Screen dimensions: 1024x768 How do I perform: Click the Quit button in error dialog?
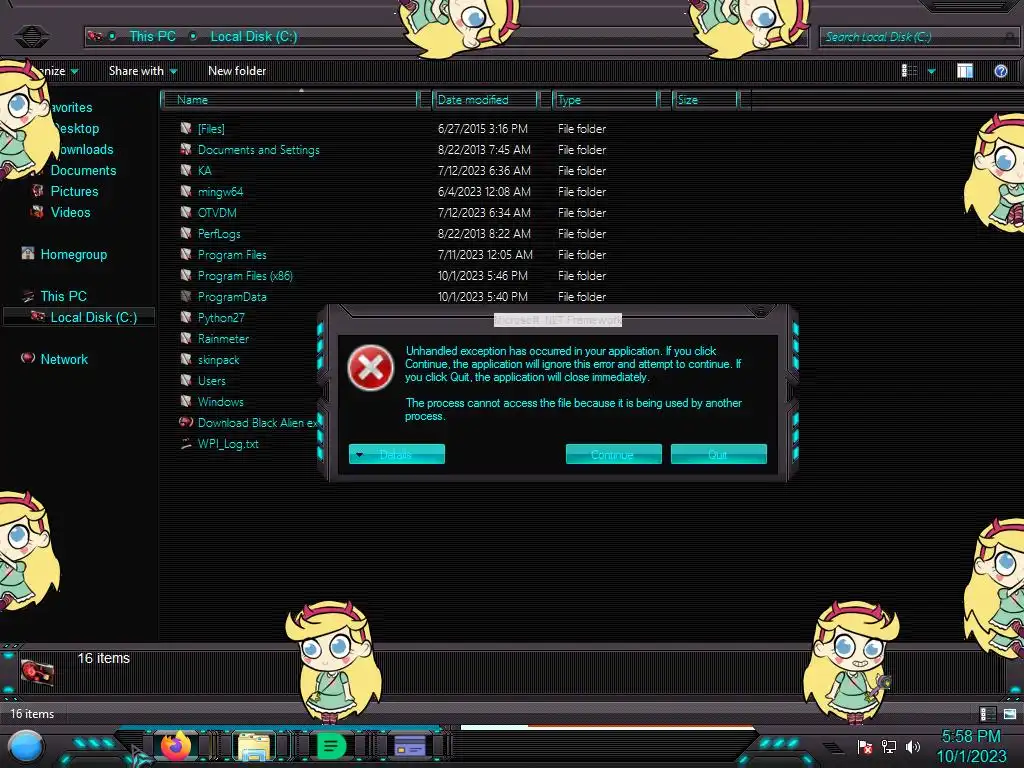718,454
